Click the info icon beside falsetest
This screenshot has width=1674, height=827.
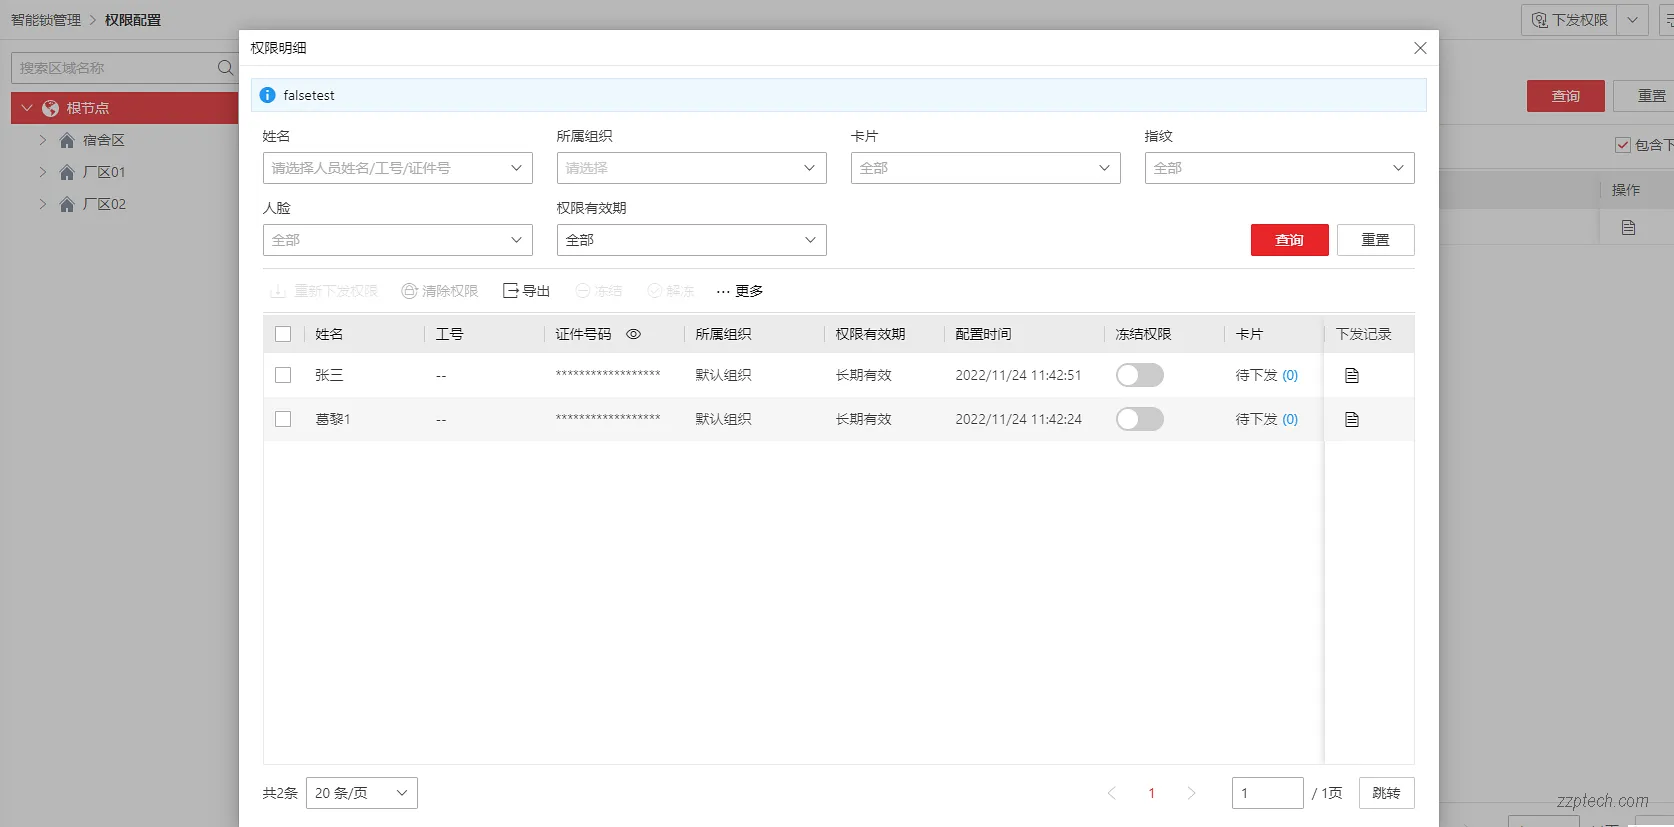point(268,95)
